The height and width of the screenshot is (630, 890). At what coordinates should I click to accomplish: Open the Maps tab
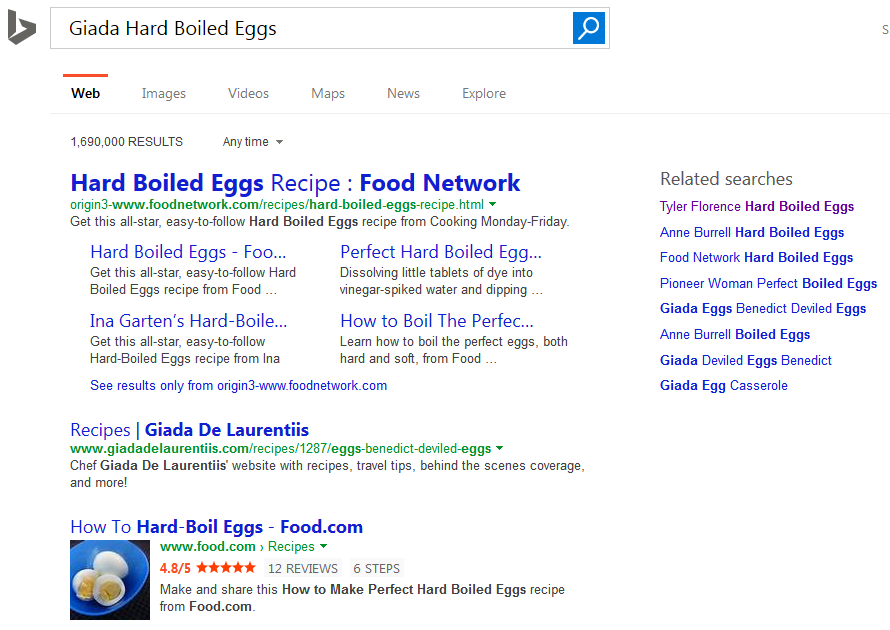[328, 93]
